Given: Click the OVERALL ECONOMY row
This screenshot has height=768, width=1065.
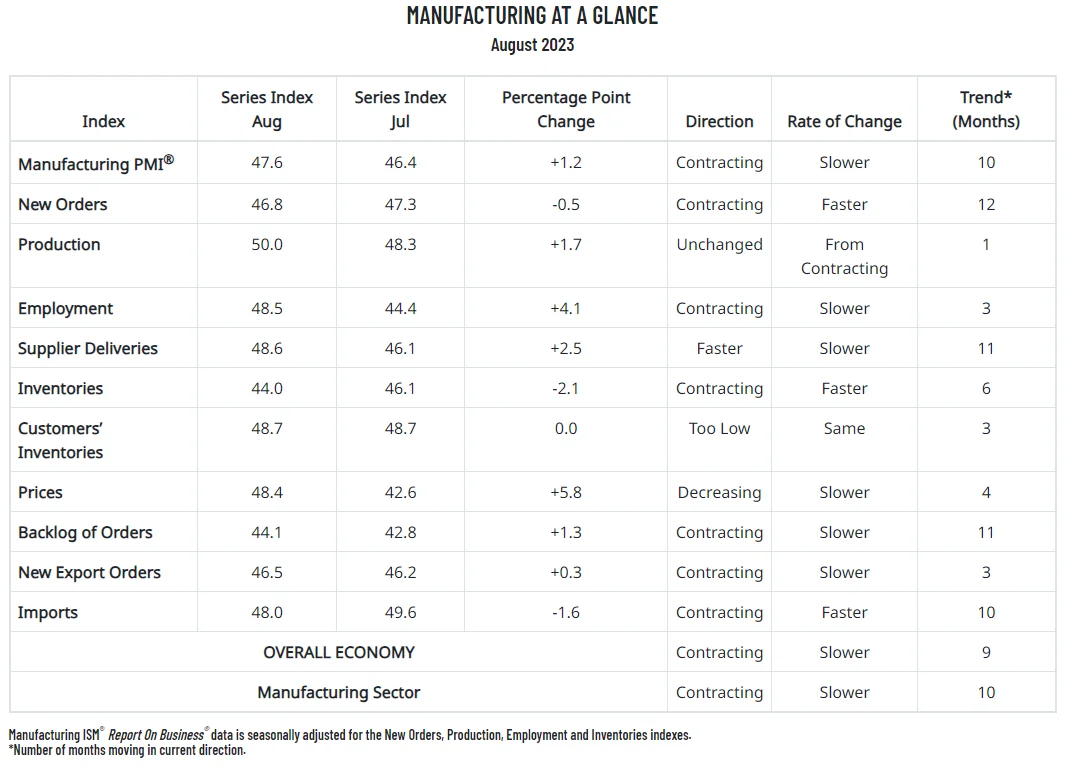Looking at the screenshot, I should pos(532,652).
